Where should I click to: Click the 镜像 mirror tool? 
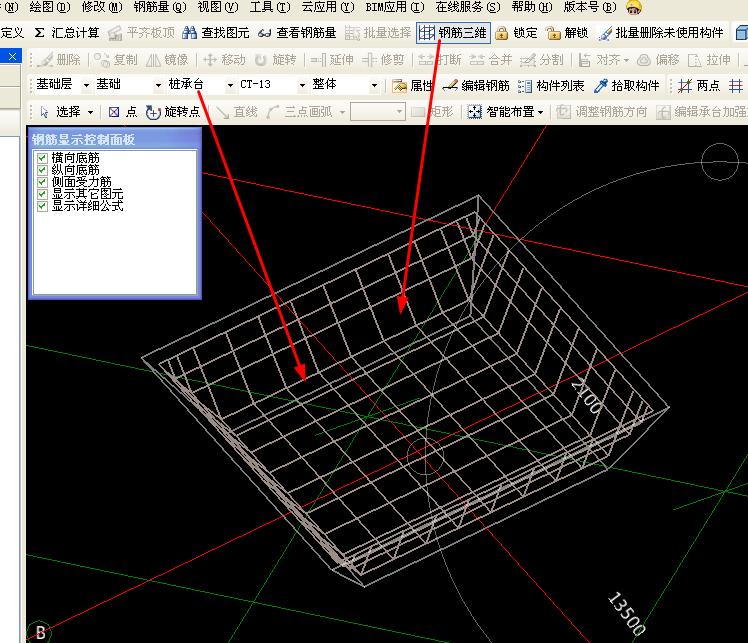pyautogui.click(x=167, y=60)
